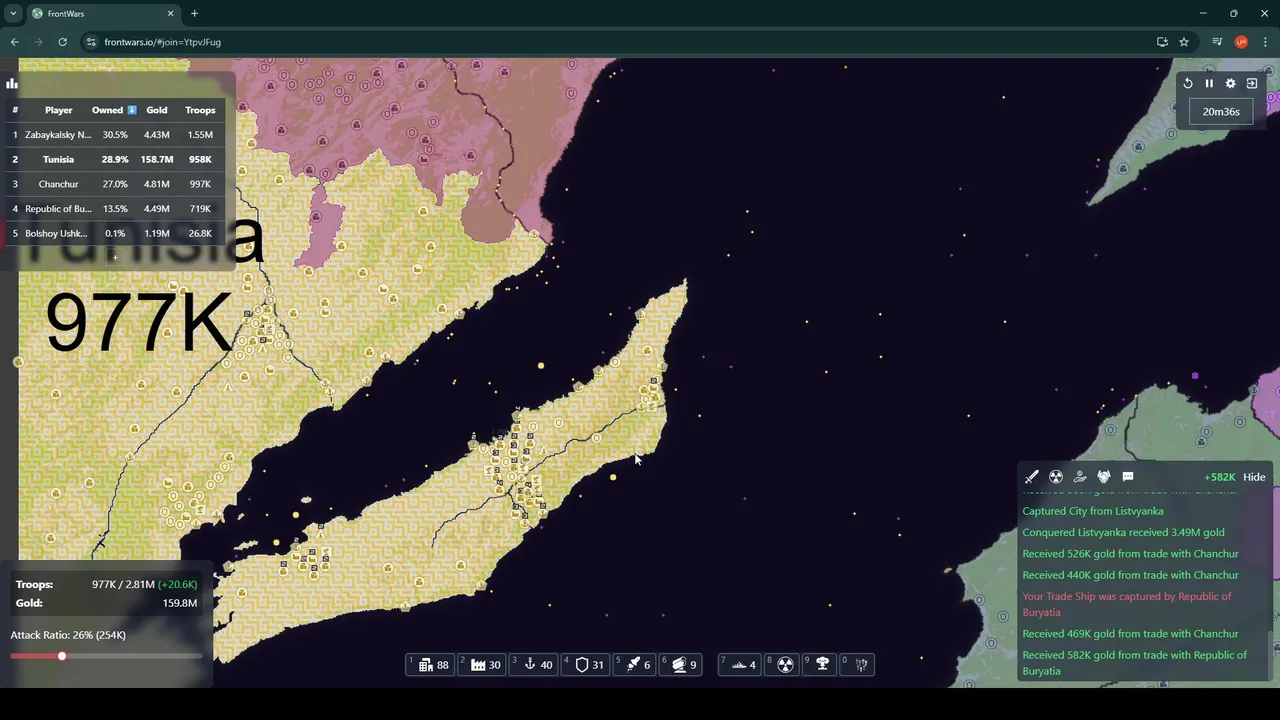Image resolution: width=1280 pixels, height=720 pixels.
Task: Click 'Received 440K gold from trade' event
Action: [x=1130, y=575]
